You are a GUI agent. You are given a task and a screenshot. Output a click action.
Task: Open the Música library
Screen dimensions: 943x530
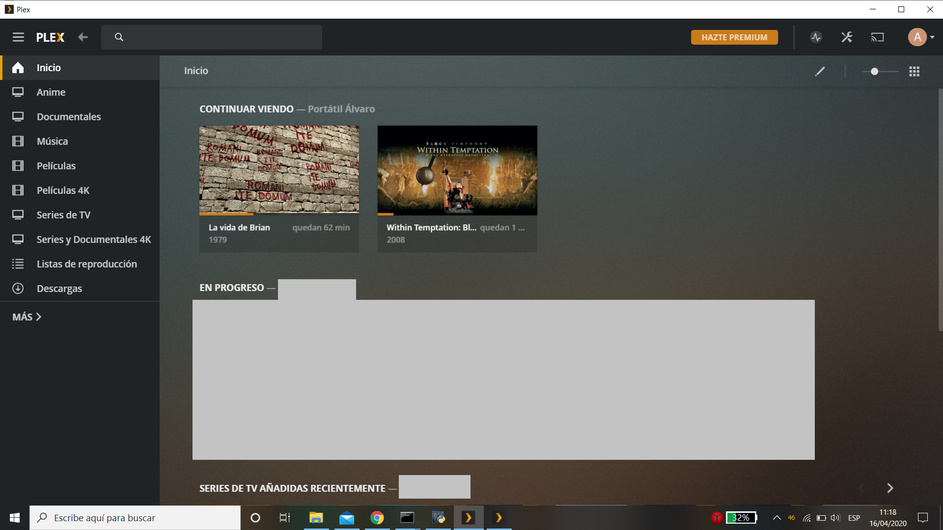coord(80,141)
